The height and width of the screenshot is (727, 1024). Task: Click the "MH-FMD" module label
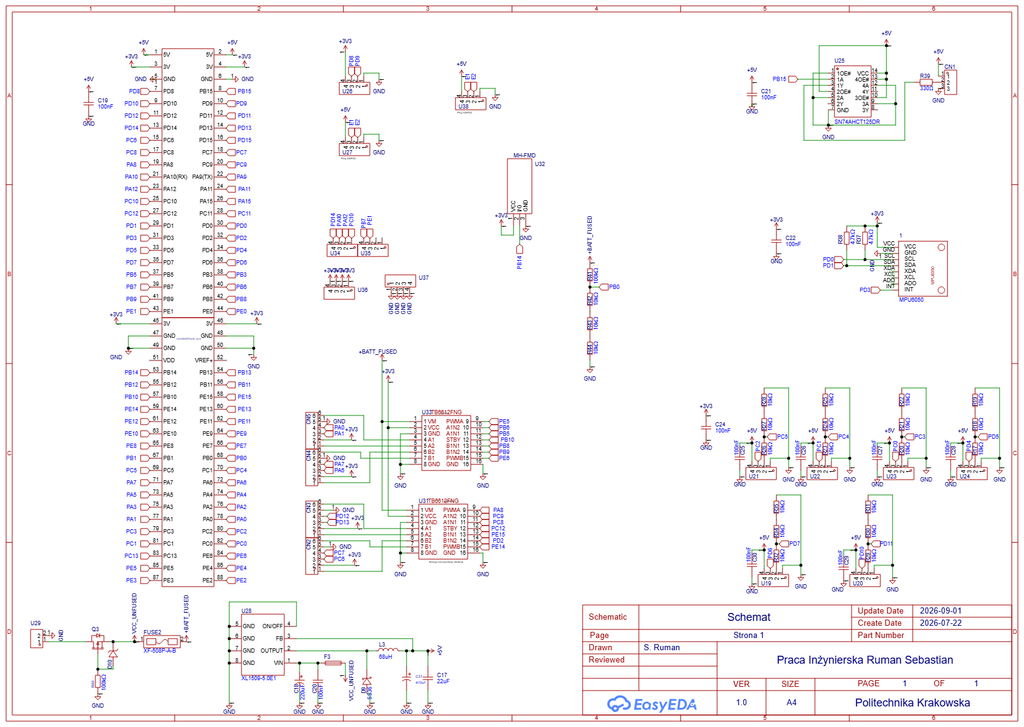(x=524, y=155)
